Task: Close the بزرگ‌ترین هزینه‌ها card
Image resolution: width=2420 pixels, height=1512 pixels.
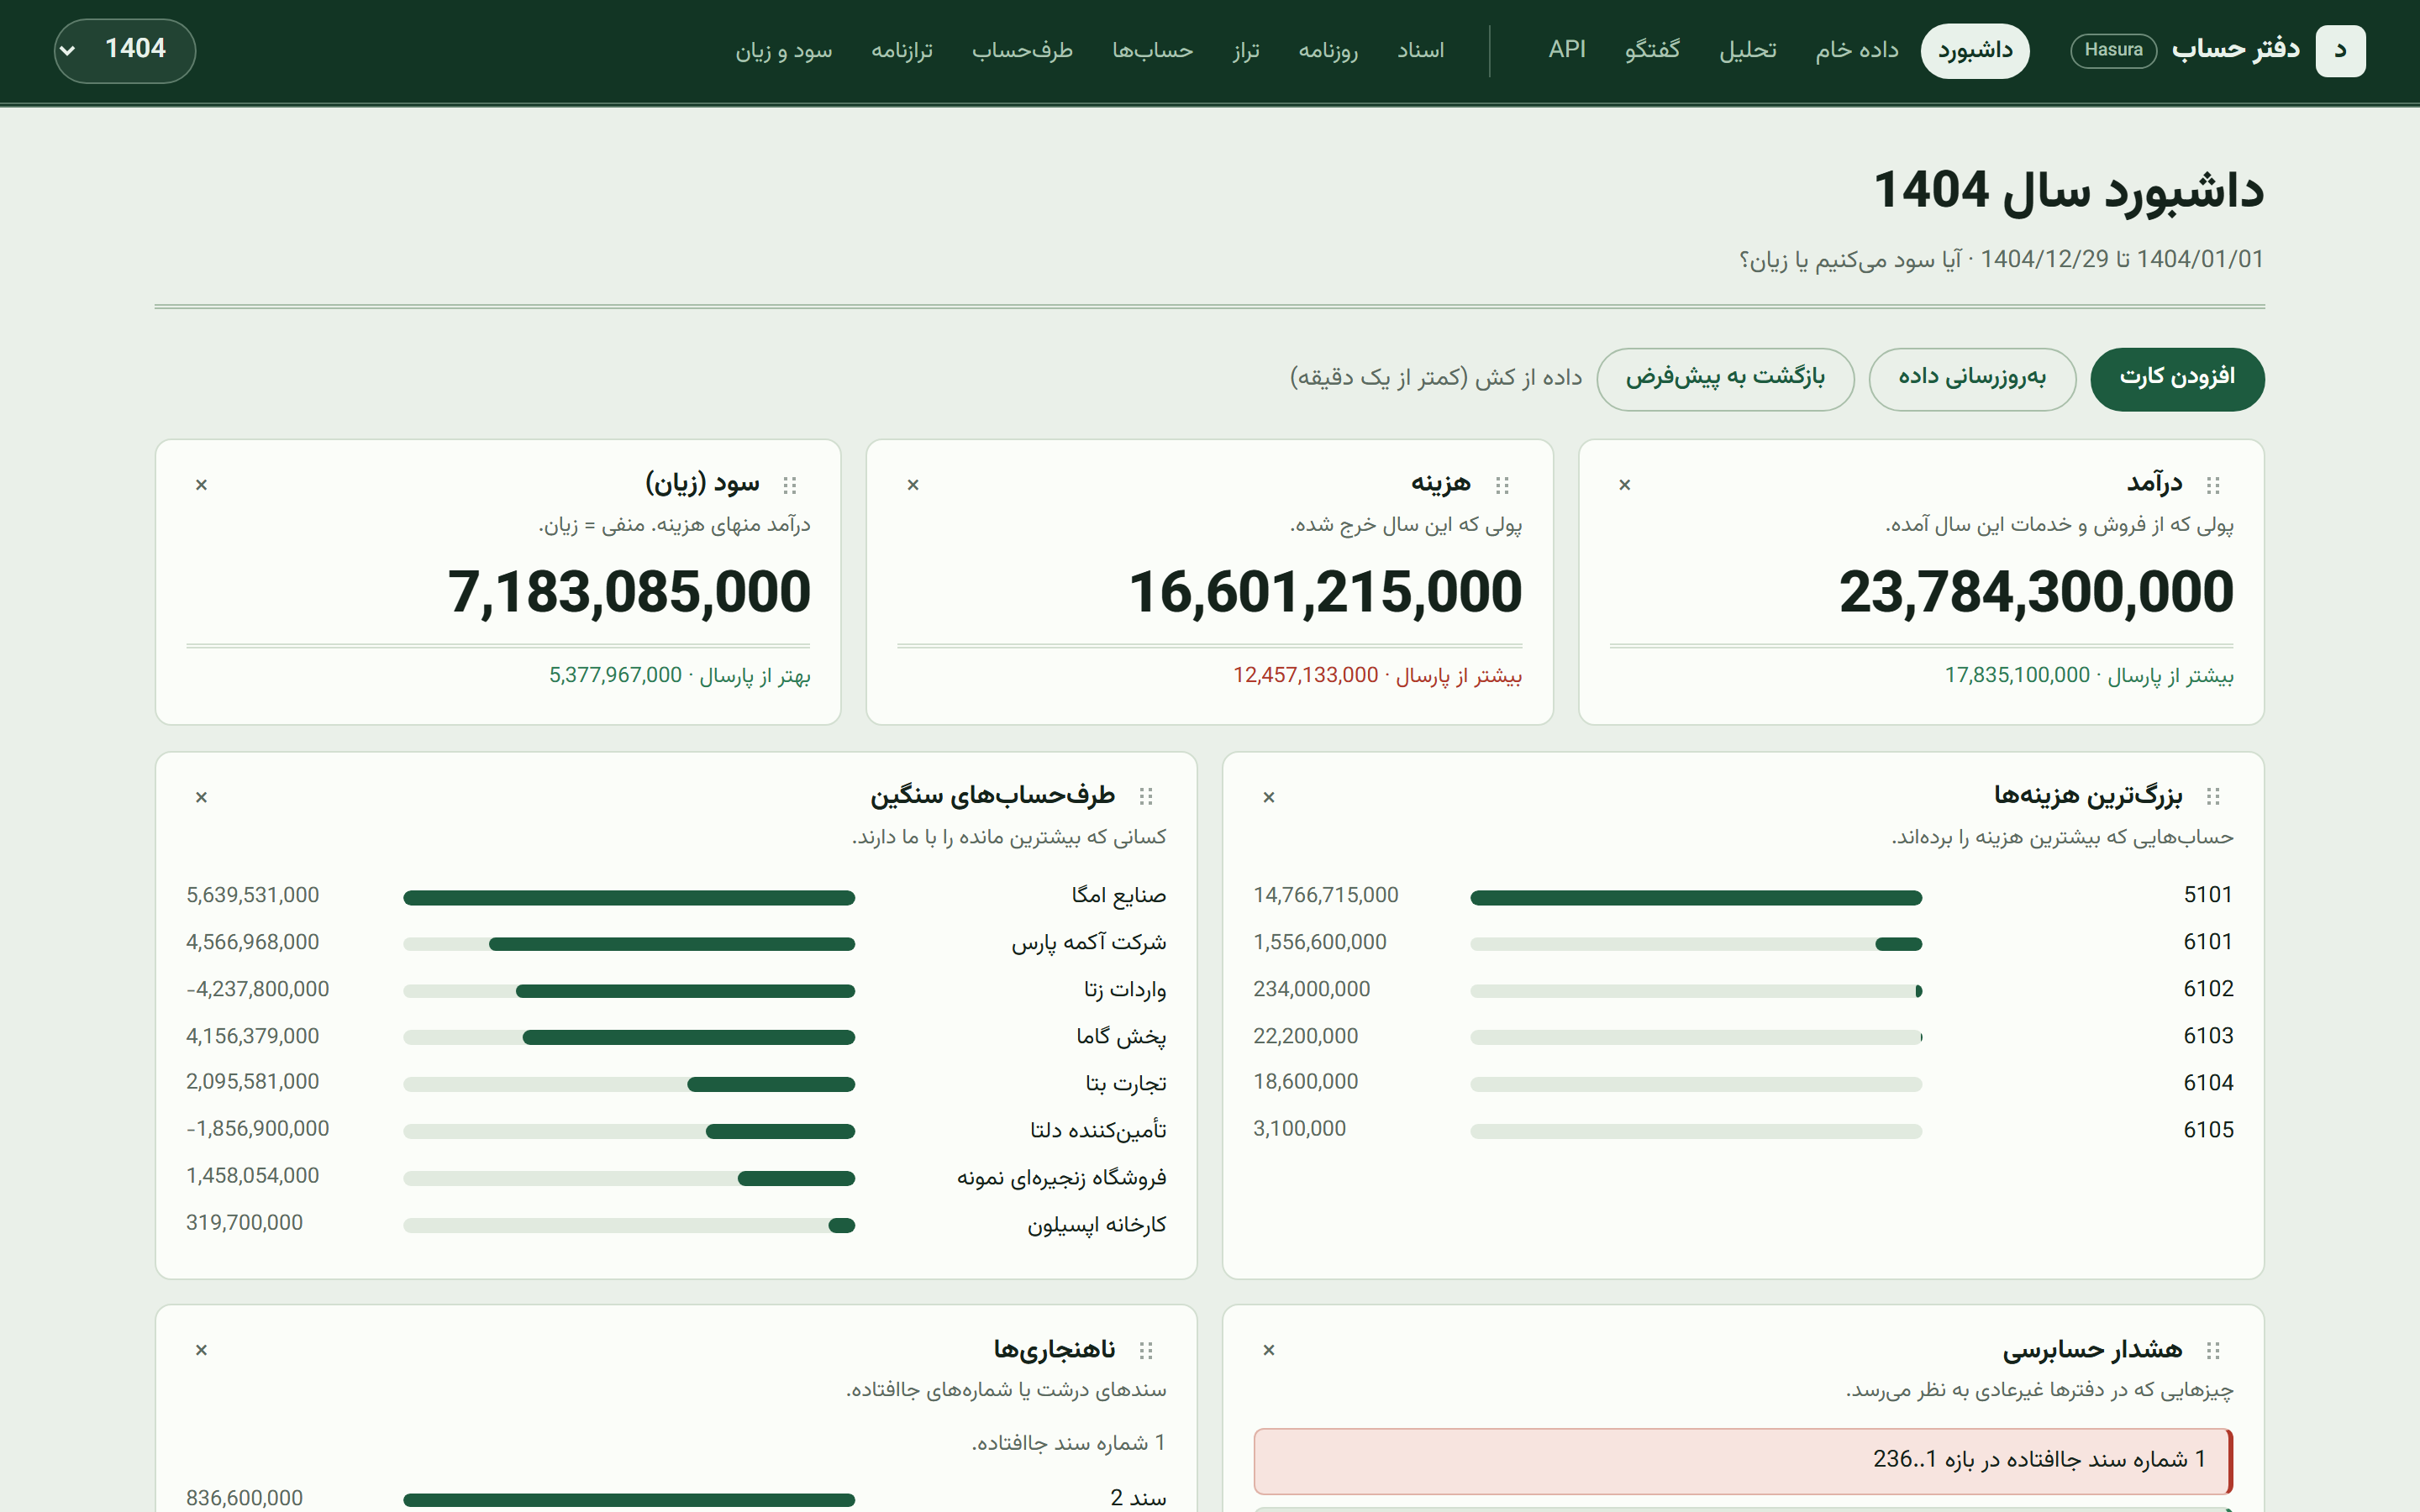Action: click(x=1269, y=797)
